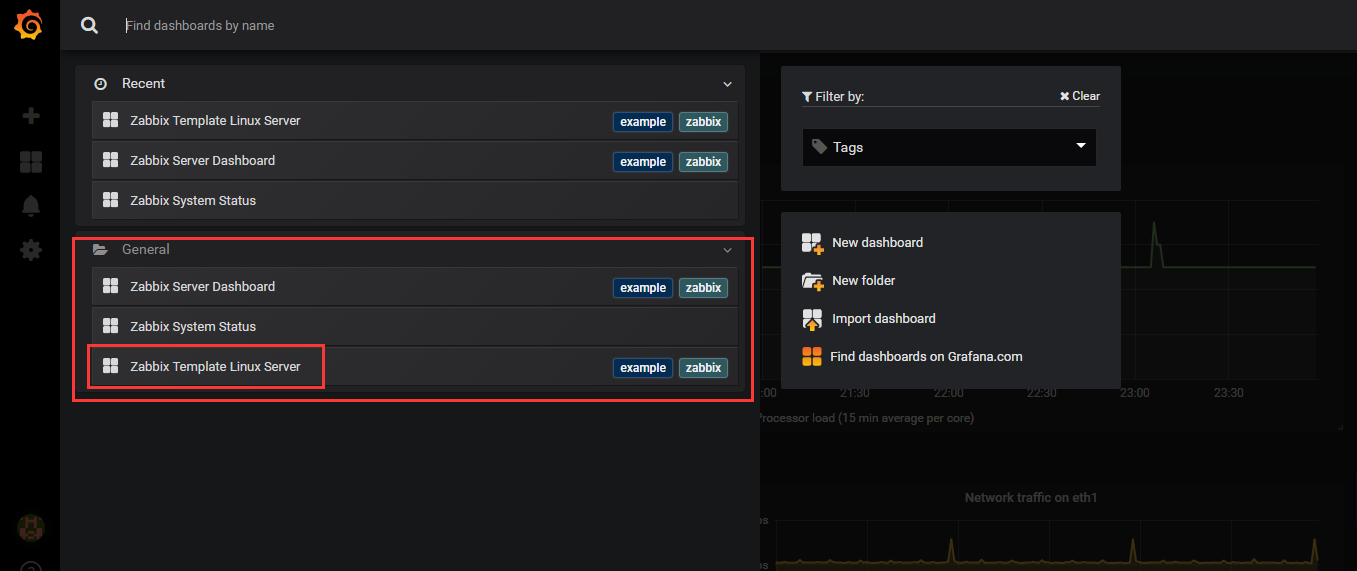Viewport: 1357px width, 571px height.
Task: Open Zabbix Template Linux Server under Recent
Action: click(x=415, y=121)
